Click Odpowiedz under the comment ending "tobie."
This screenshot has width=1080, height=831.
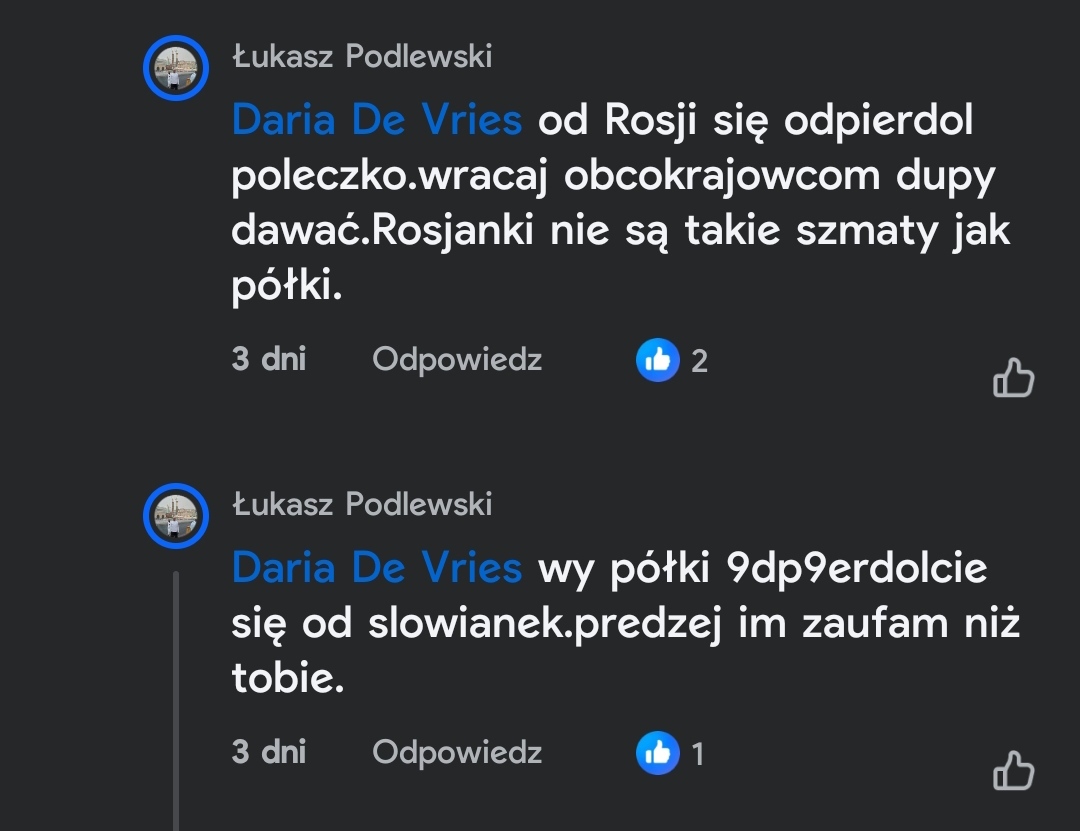[x=457, y=752]
